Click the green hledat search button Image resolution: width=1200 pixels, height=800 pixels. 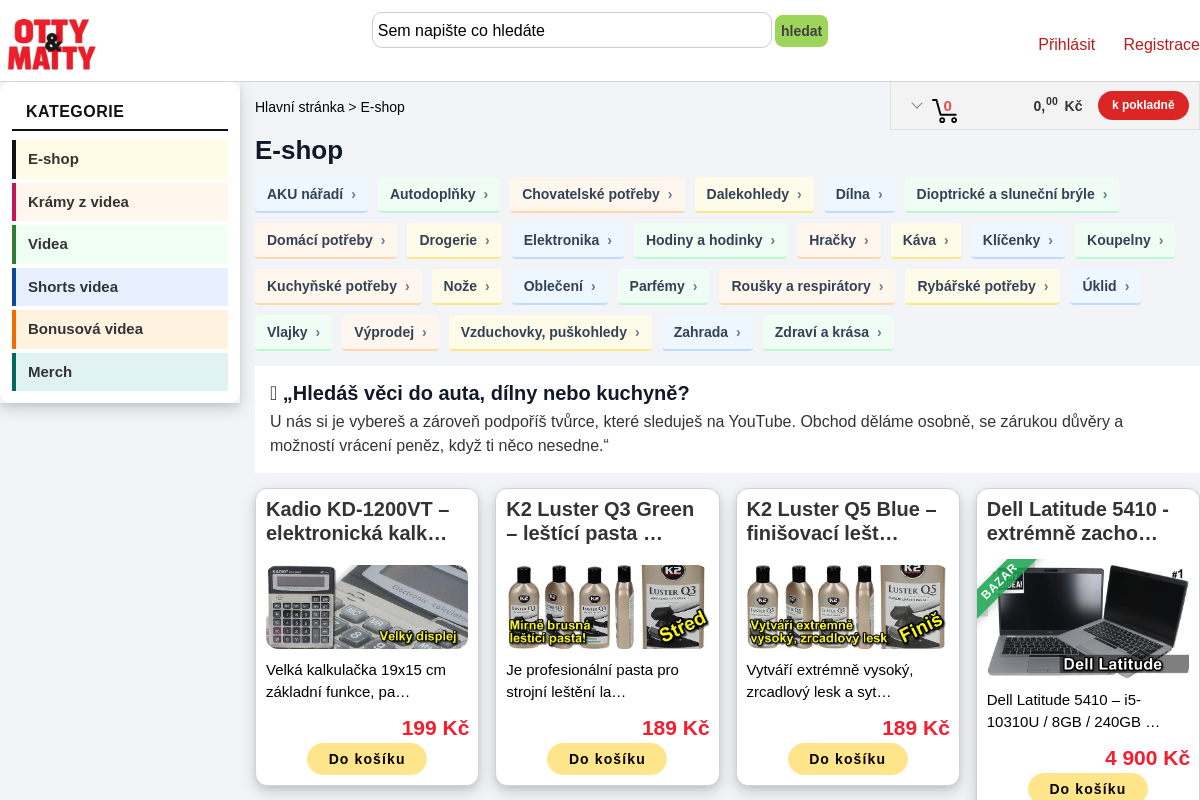coord(801,31)
